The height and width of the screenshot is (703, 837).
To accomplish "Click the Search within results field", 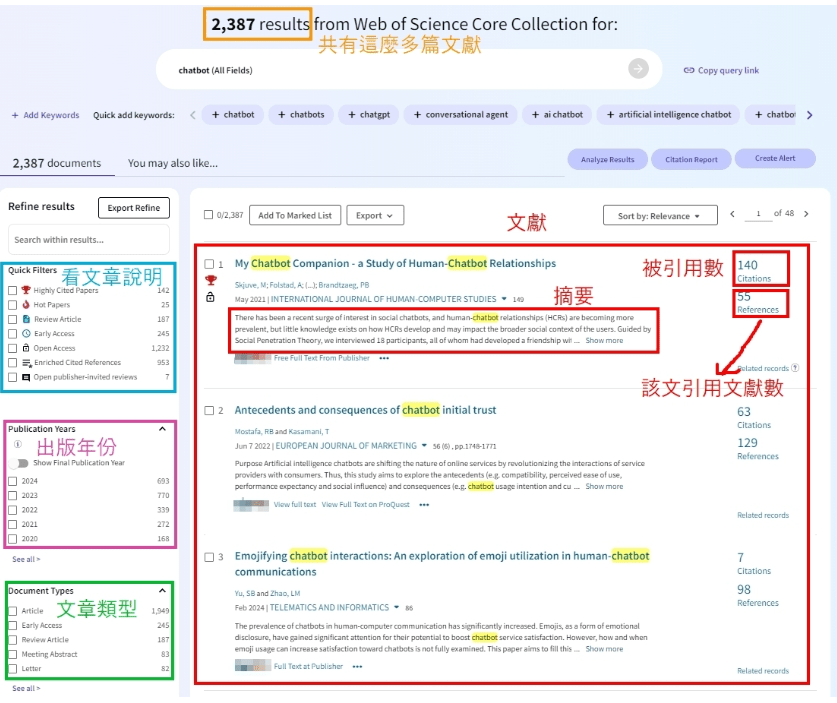I will click(89, 240).
